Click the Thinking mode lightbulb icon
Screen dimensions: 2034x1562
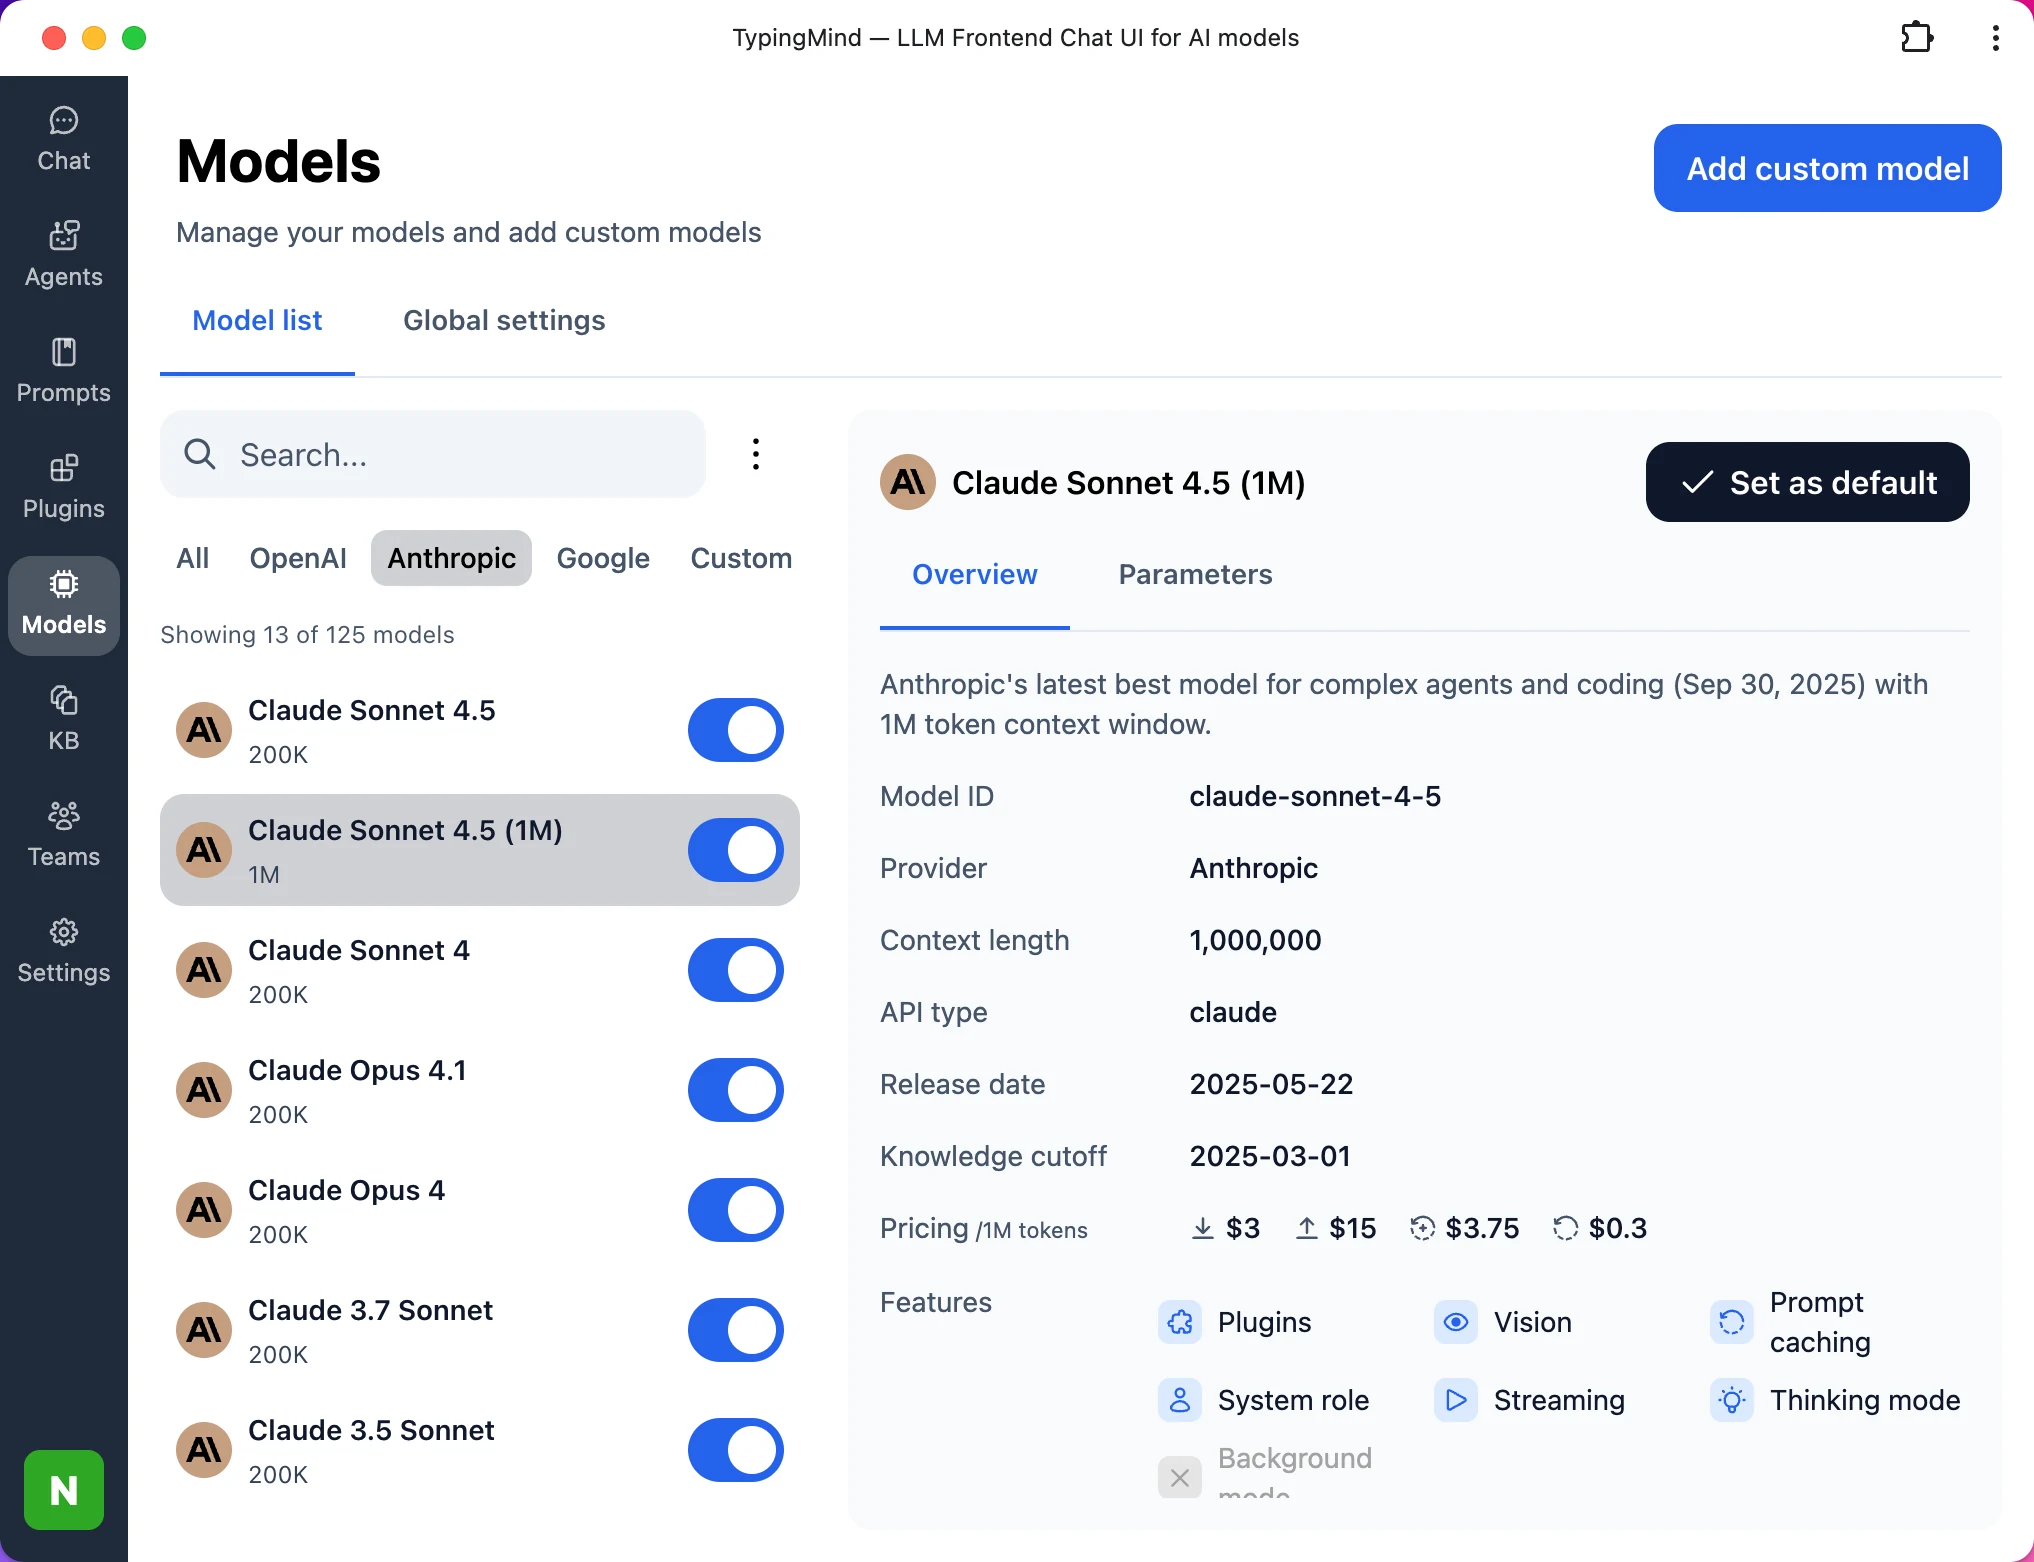coord(1732,1400)
